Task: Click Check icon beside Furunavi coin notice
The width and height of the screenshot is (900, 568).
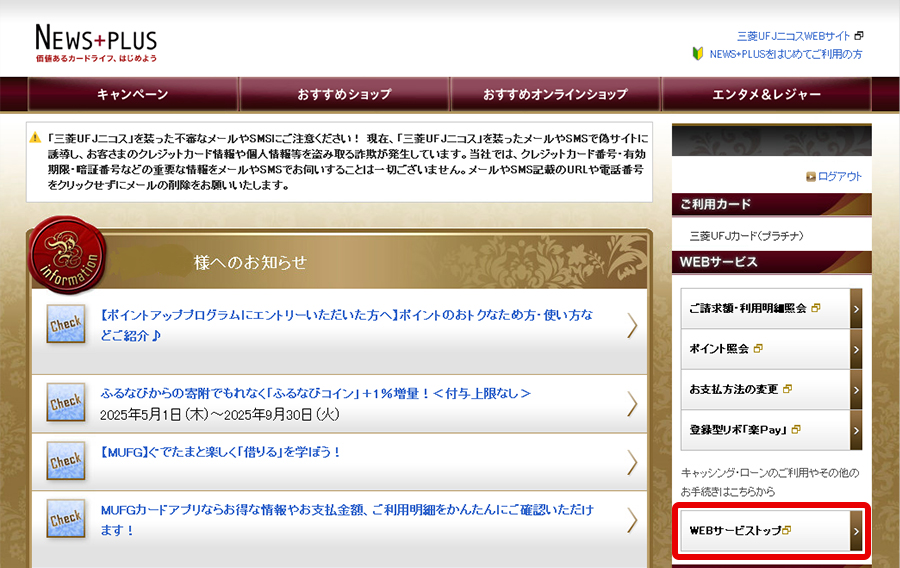Action: point(66,403)
